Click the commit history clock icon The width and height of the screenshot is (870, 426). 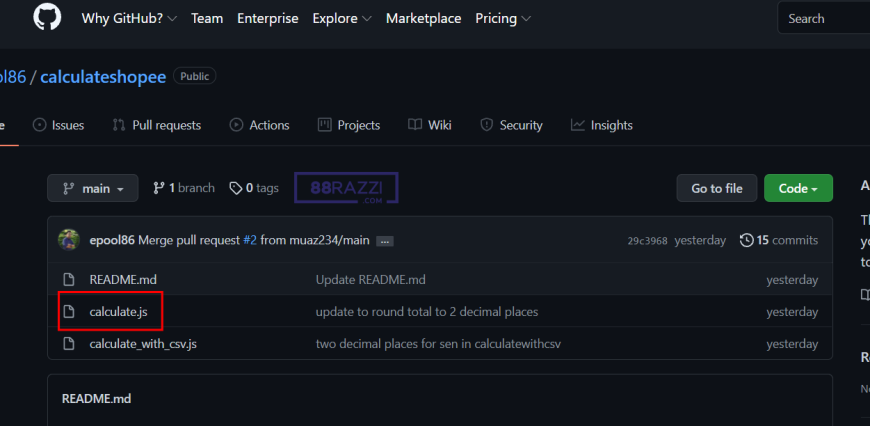click(x=746, y=240)
